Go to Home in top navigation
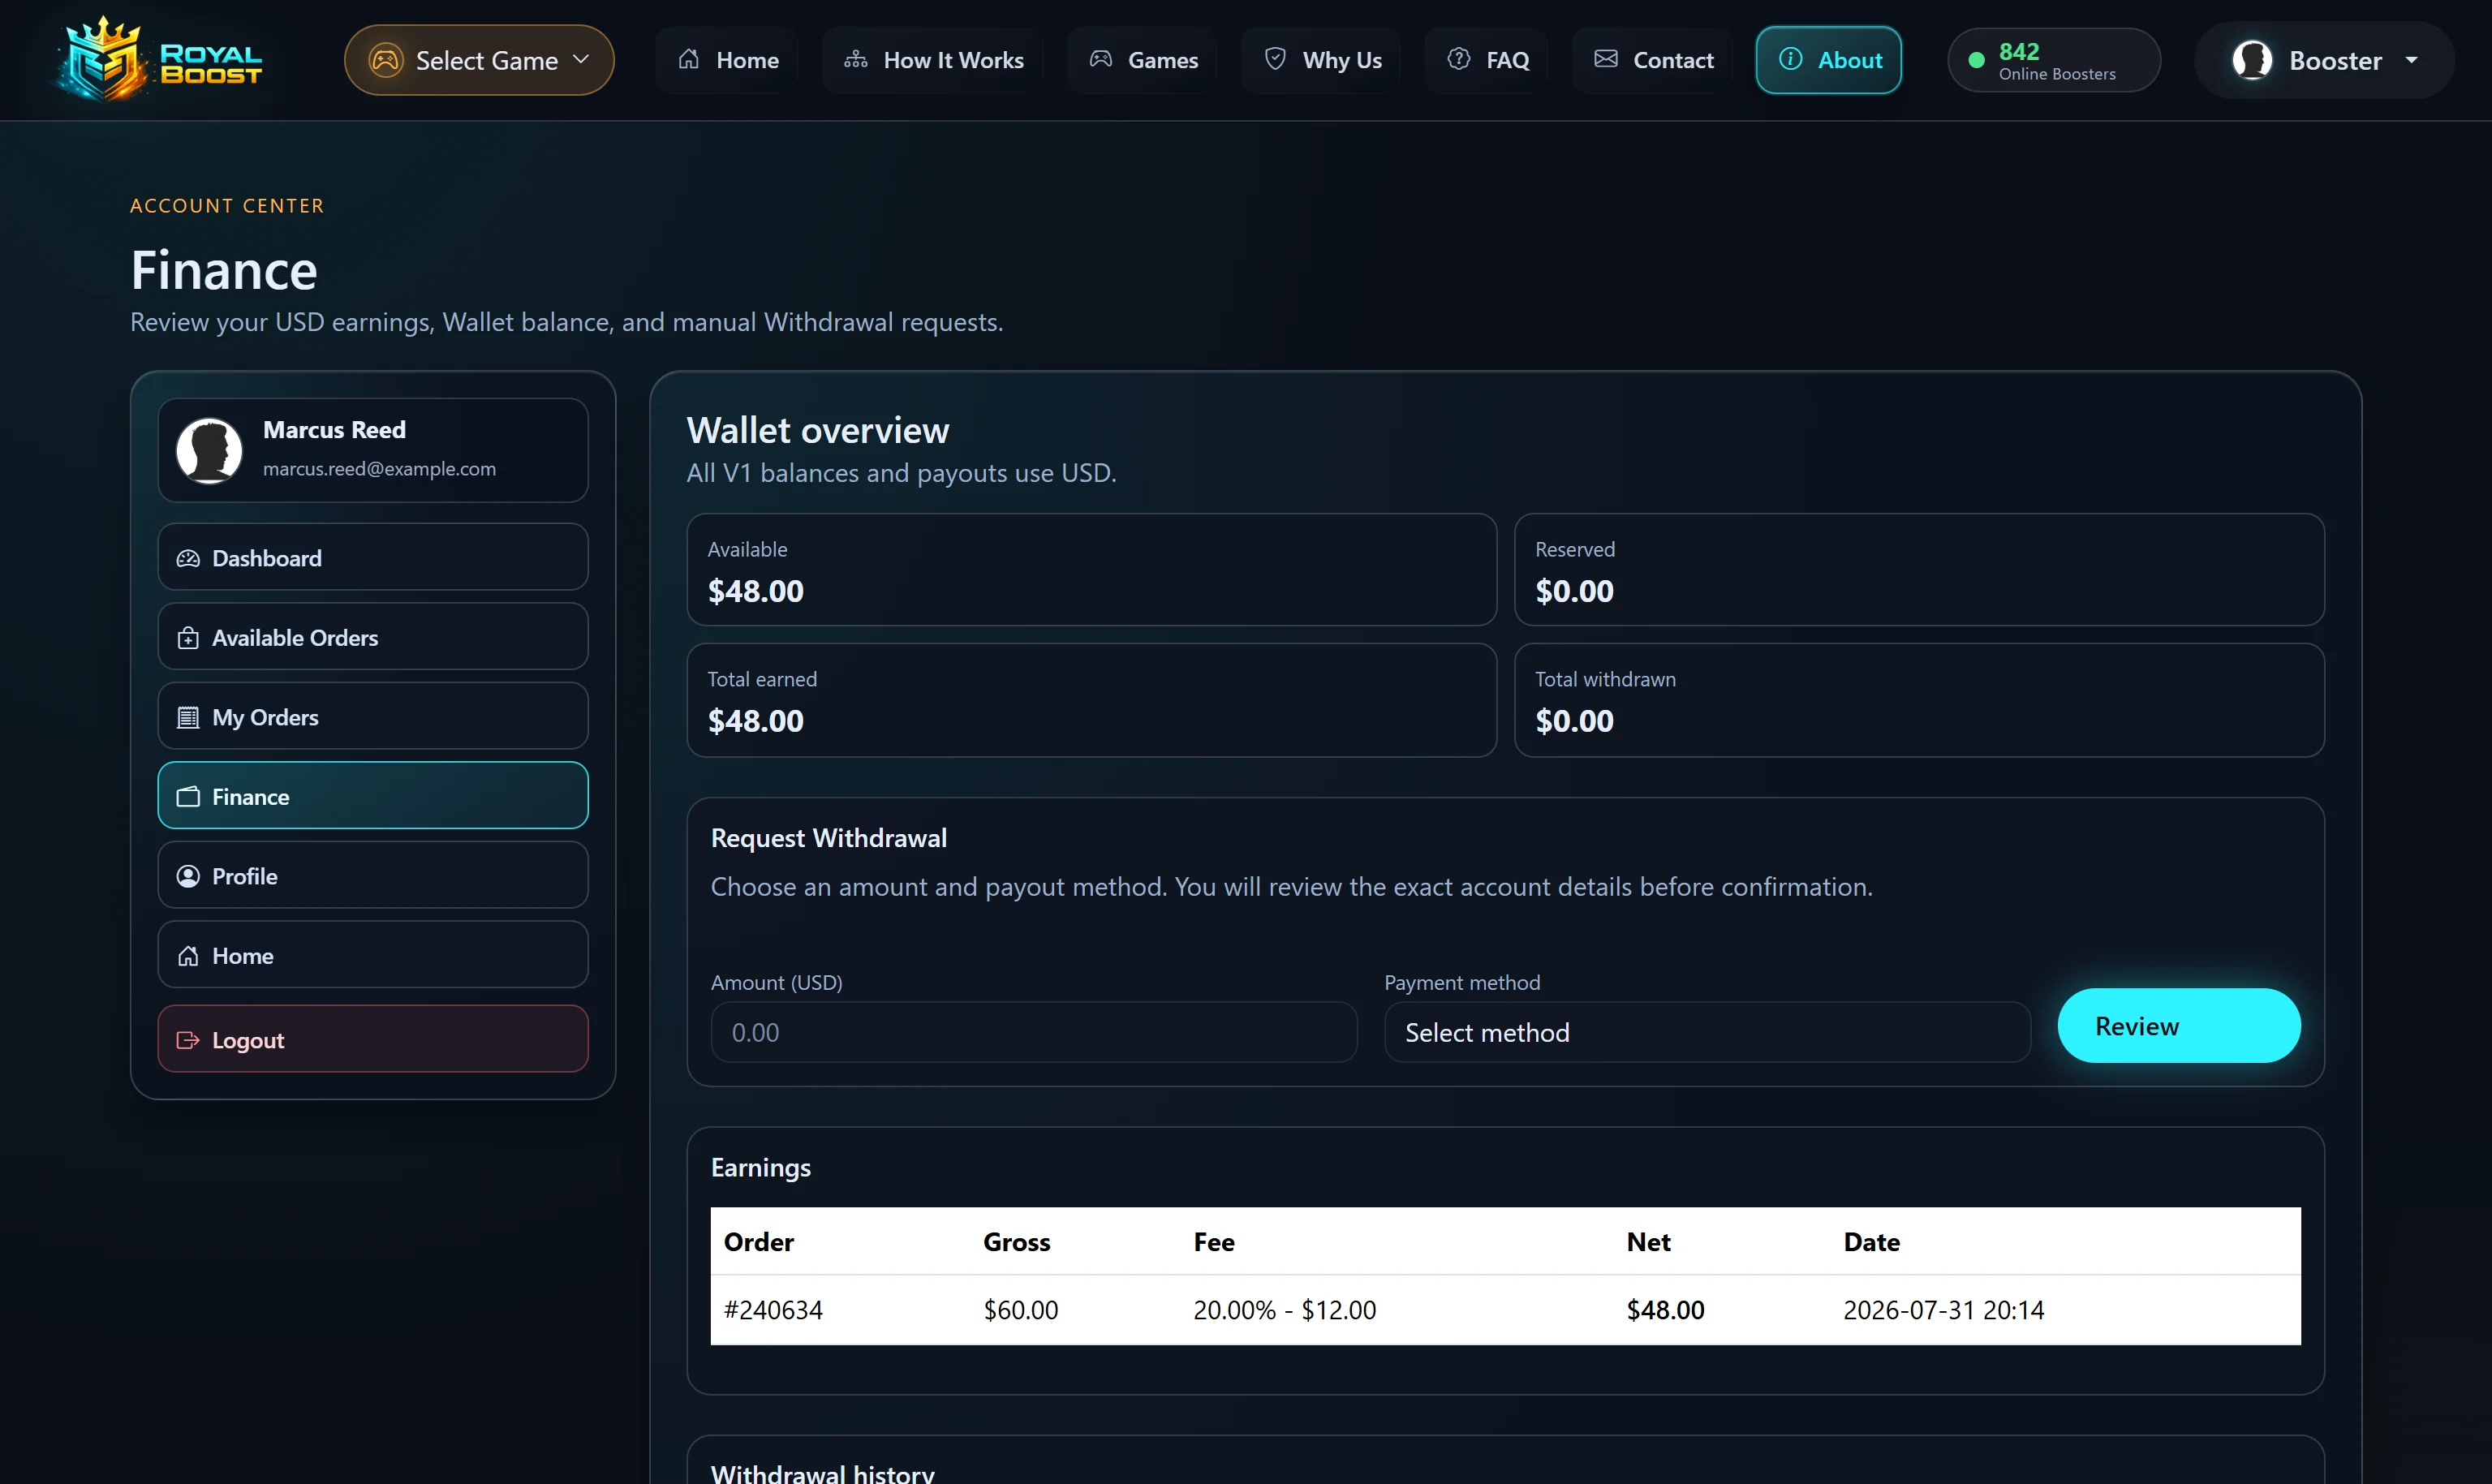This screenshot has width=2492, height=1484. pos(727,60)
